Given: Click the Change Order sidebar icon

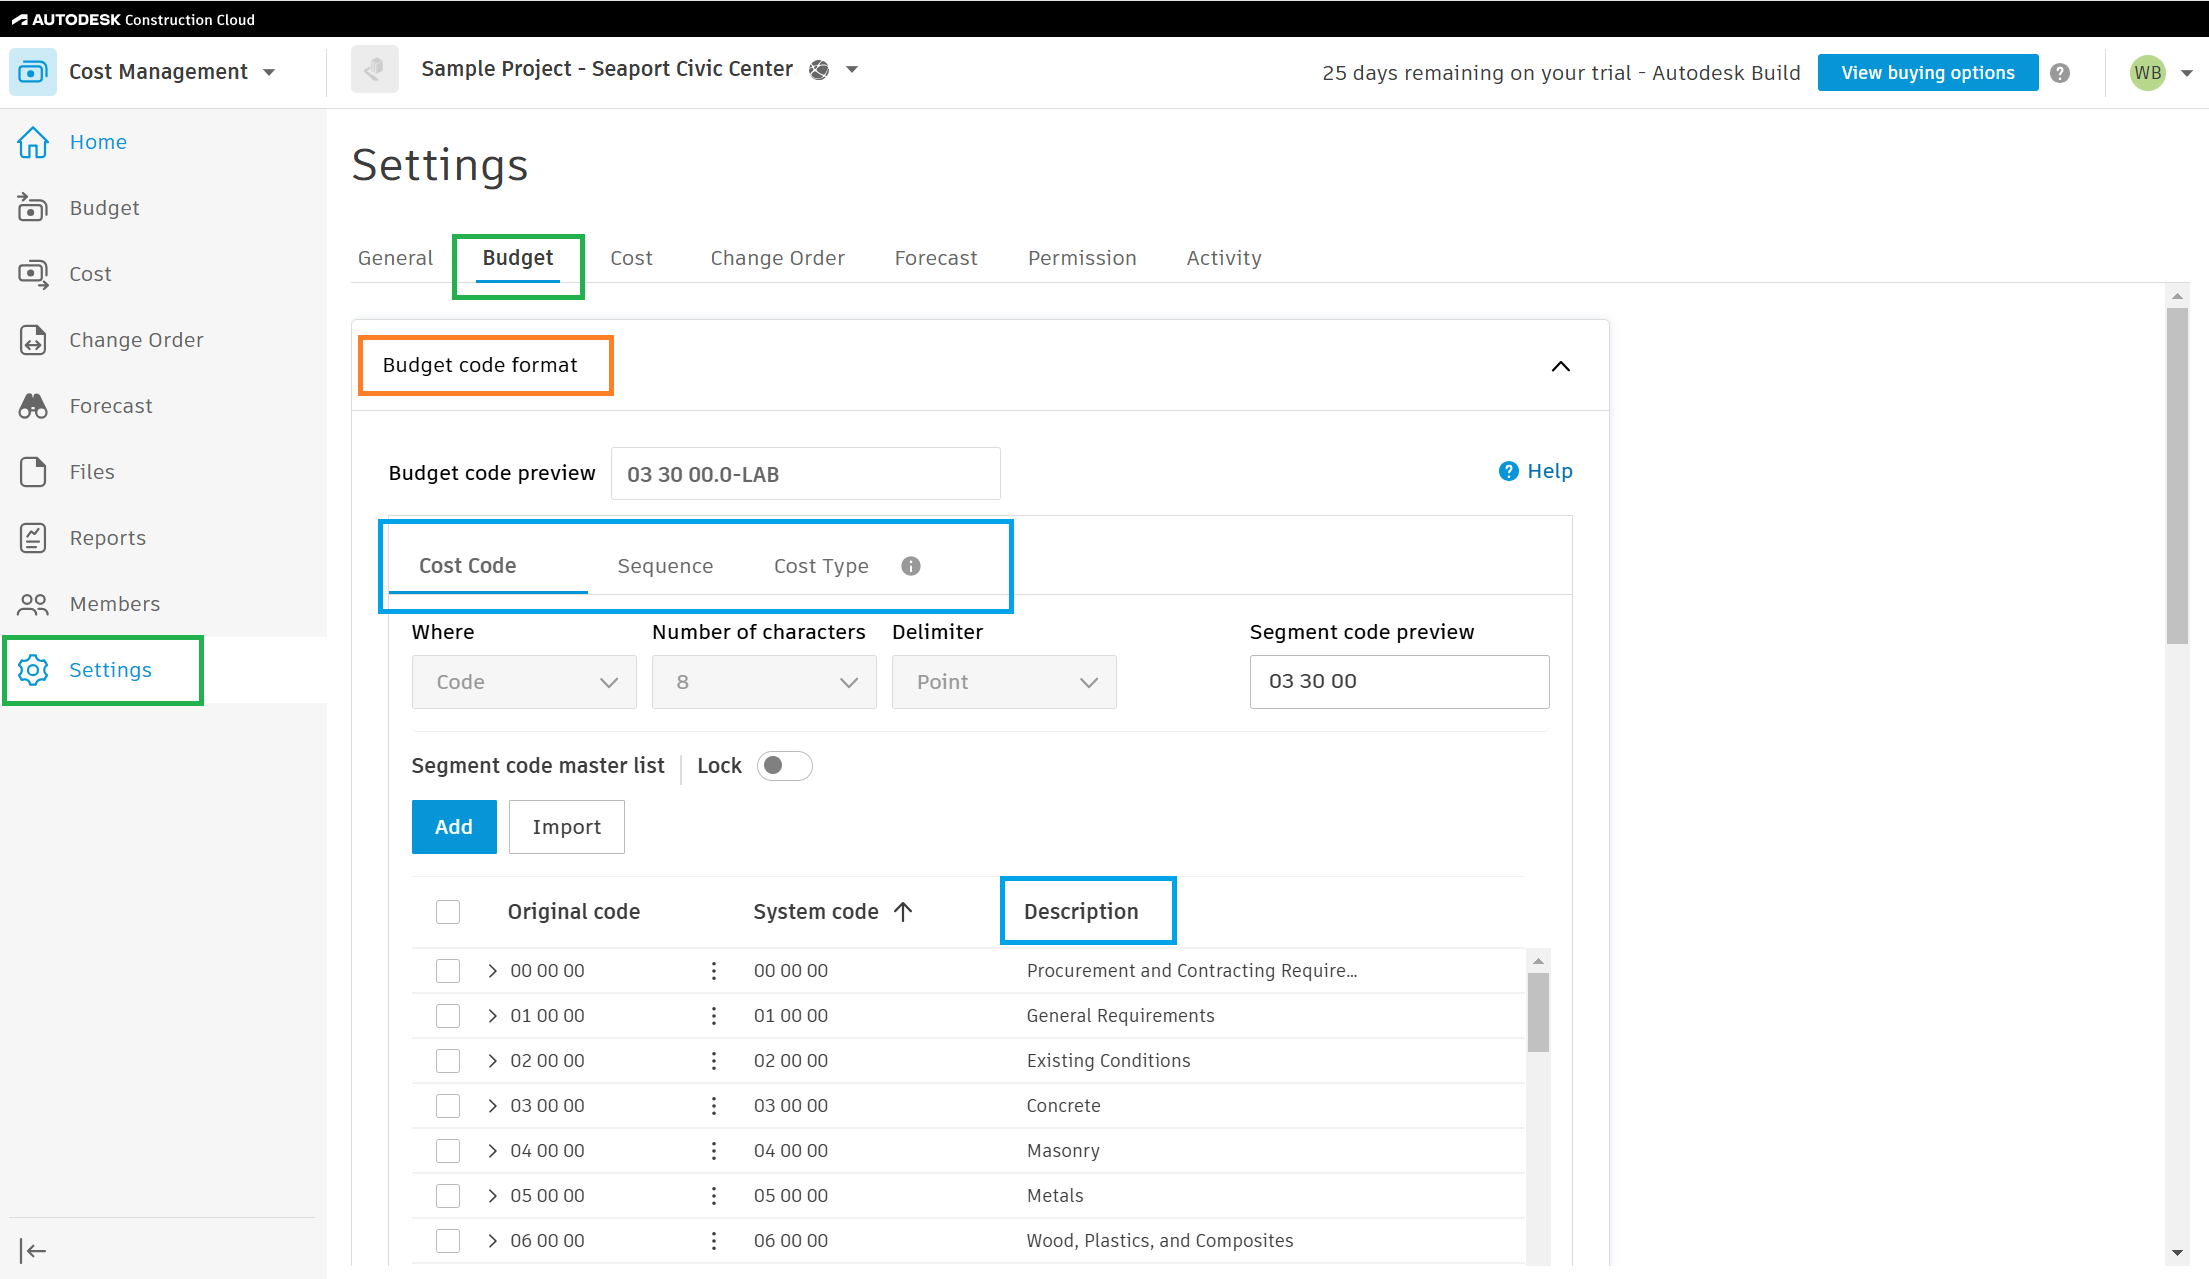Looking at the screenshot, I should click(x=33, y=340).
